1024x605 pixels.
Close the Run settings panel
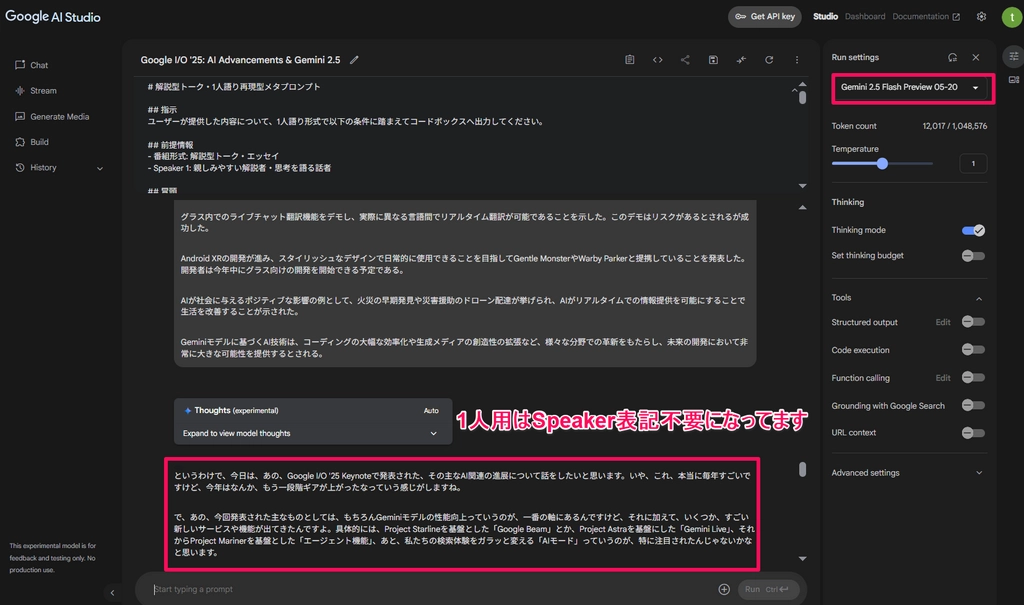(976, 57)
